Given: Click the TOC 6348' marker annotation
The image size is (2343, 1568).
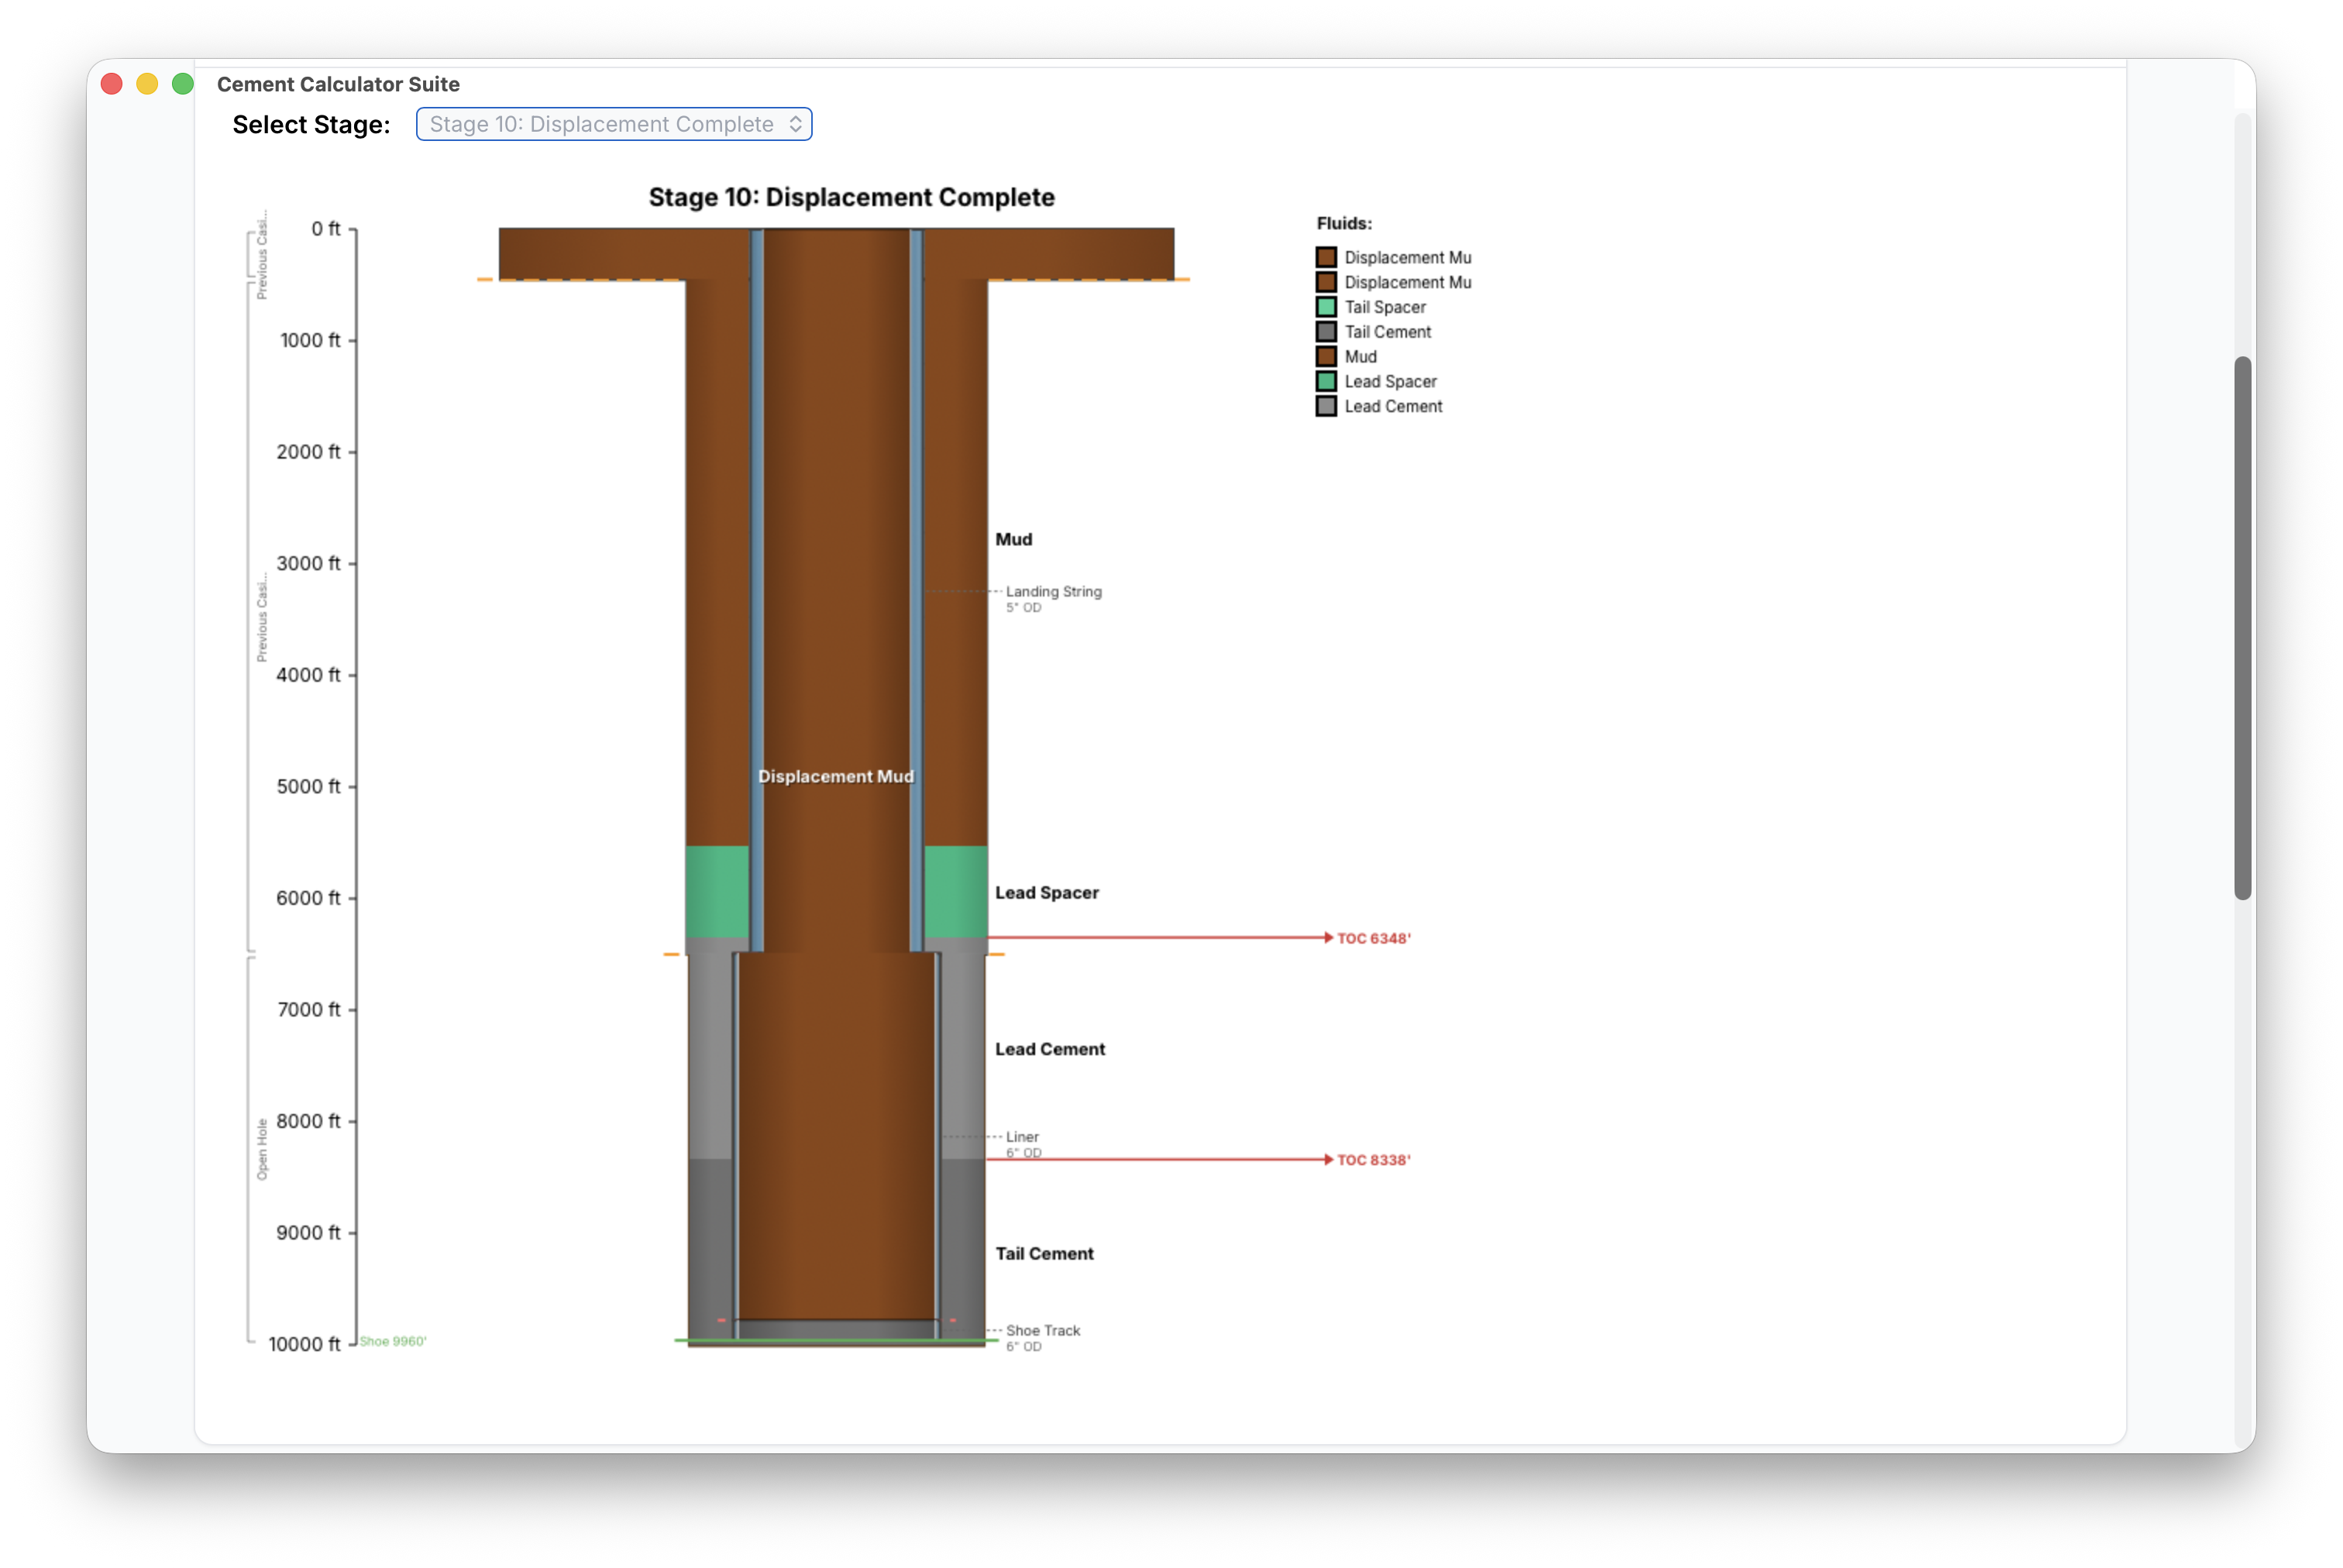Looking at the screenshot, I should [x=1375, y=938].
